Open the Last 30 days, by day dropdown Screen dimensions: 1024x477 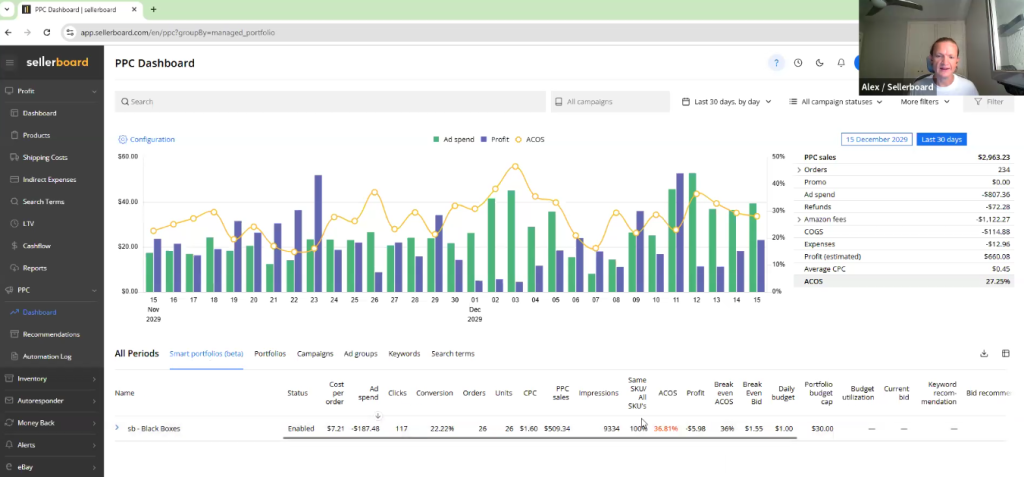click(x=727, y=102)
